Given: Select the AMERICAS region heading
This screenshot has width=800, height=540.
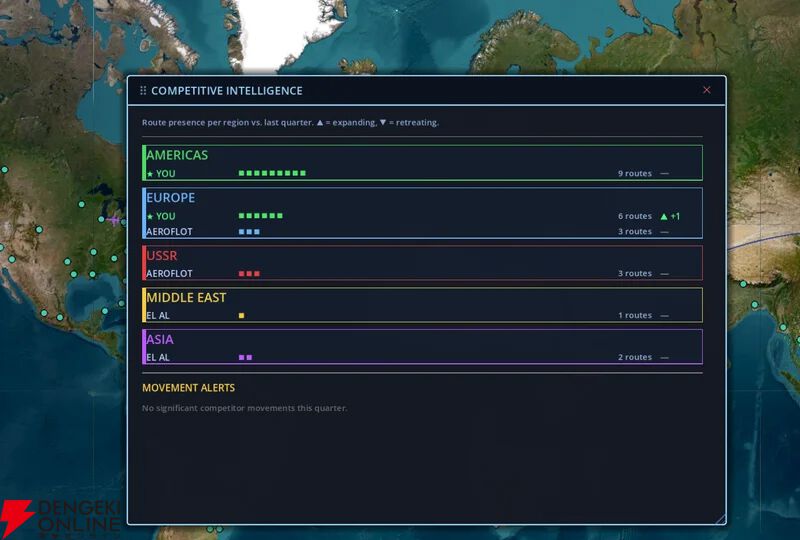Looking at the screenshot, I should [x=177, y=155].
